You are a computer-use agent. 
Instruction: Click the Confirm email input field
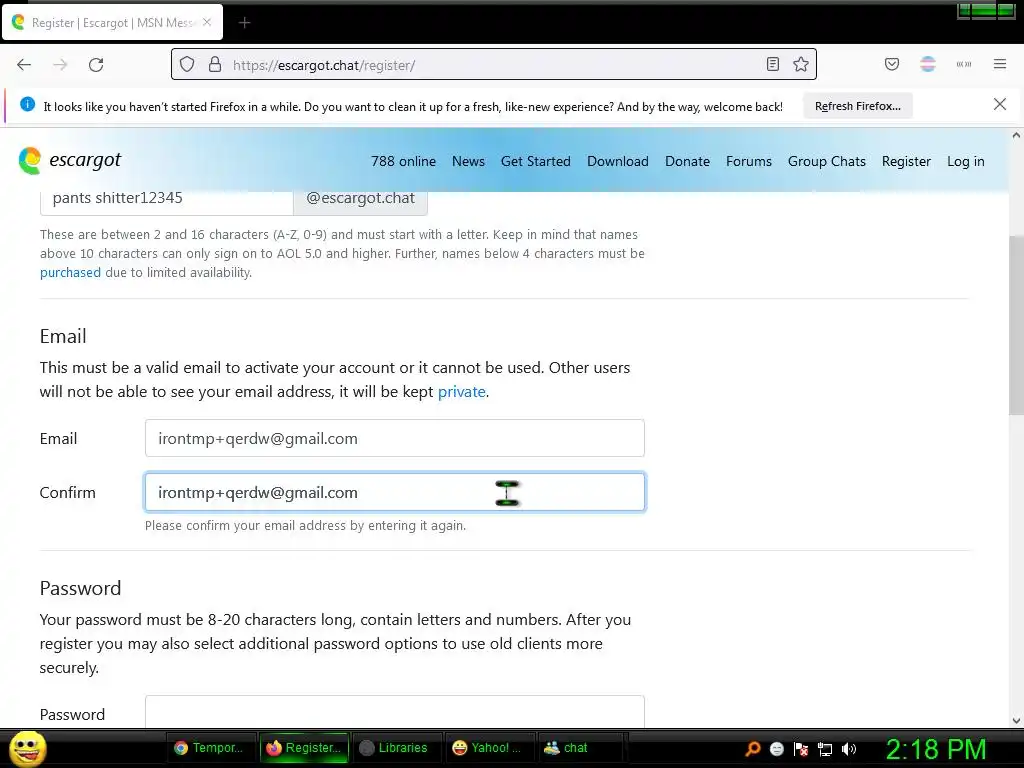coord(394,492)
